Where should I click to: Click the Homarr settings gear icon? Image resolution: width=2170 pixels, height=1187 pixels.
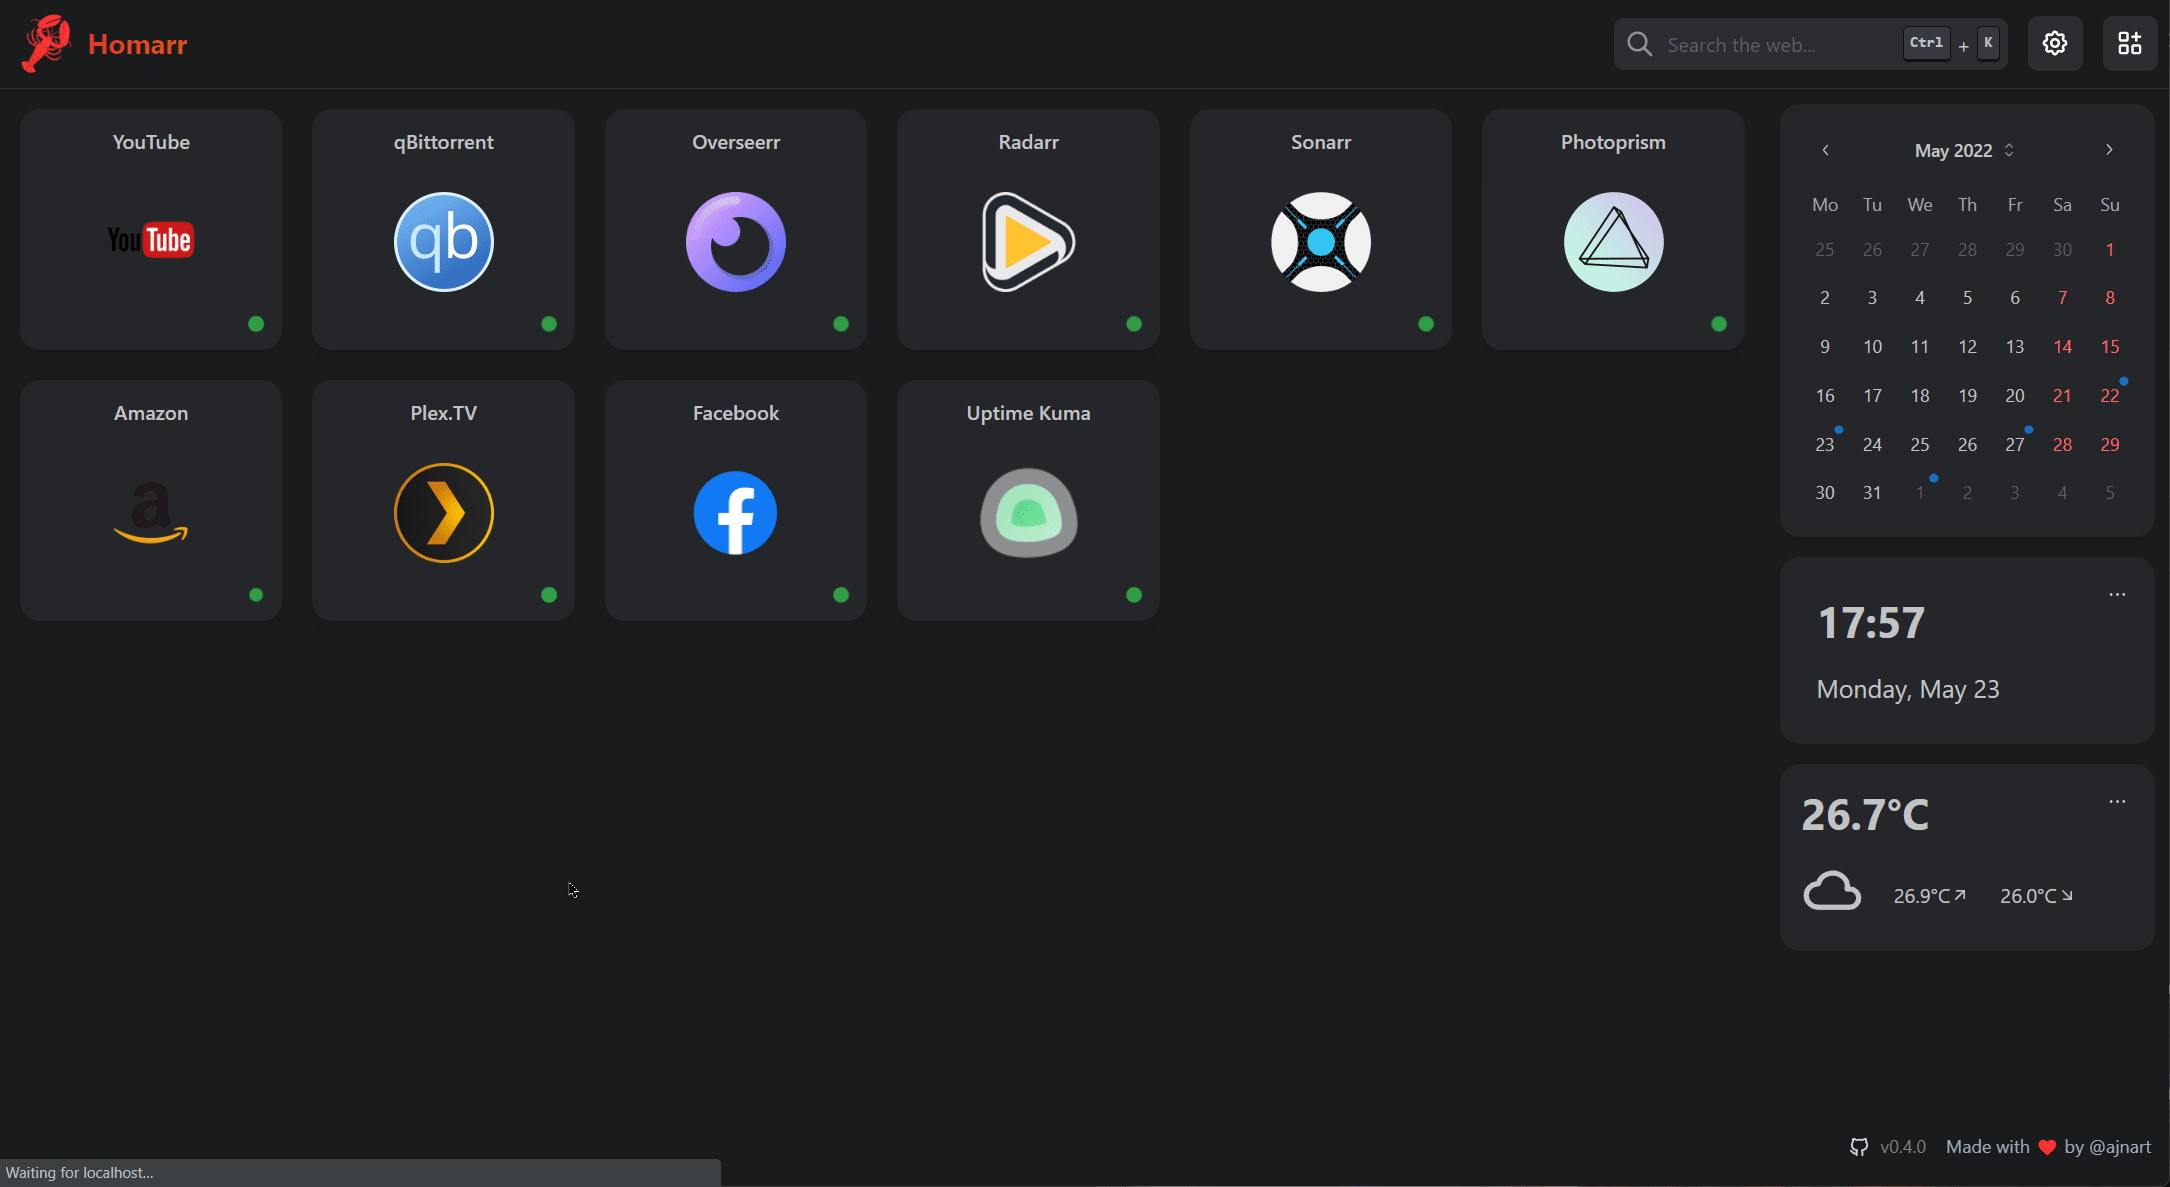(x=2056, y=42)
